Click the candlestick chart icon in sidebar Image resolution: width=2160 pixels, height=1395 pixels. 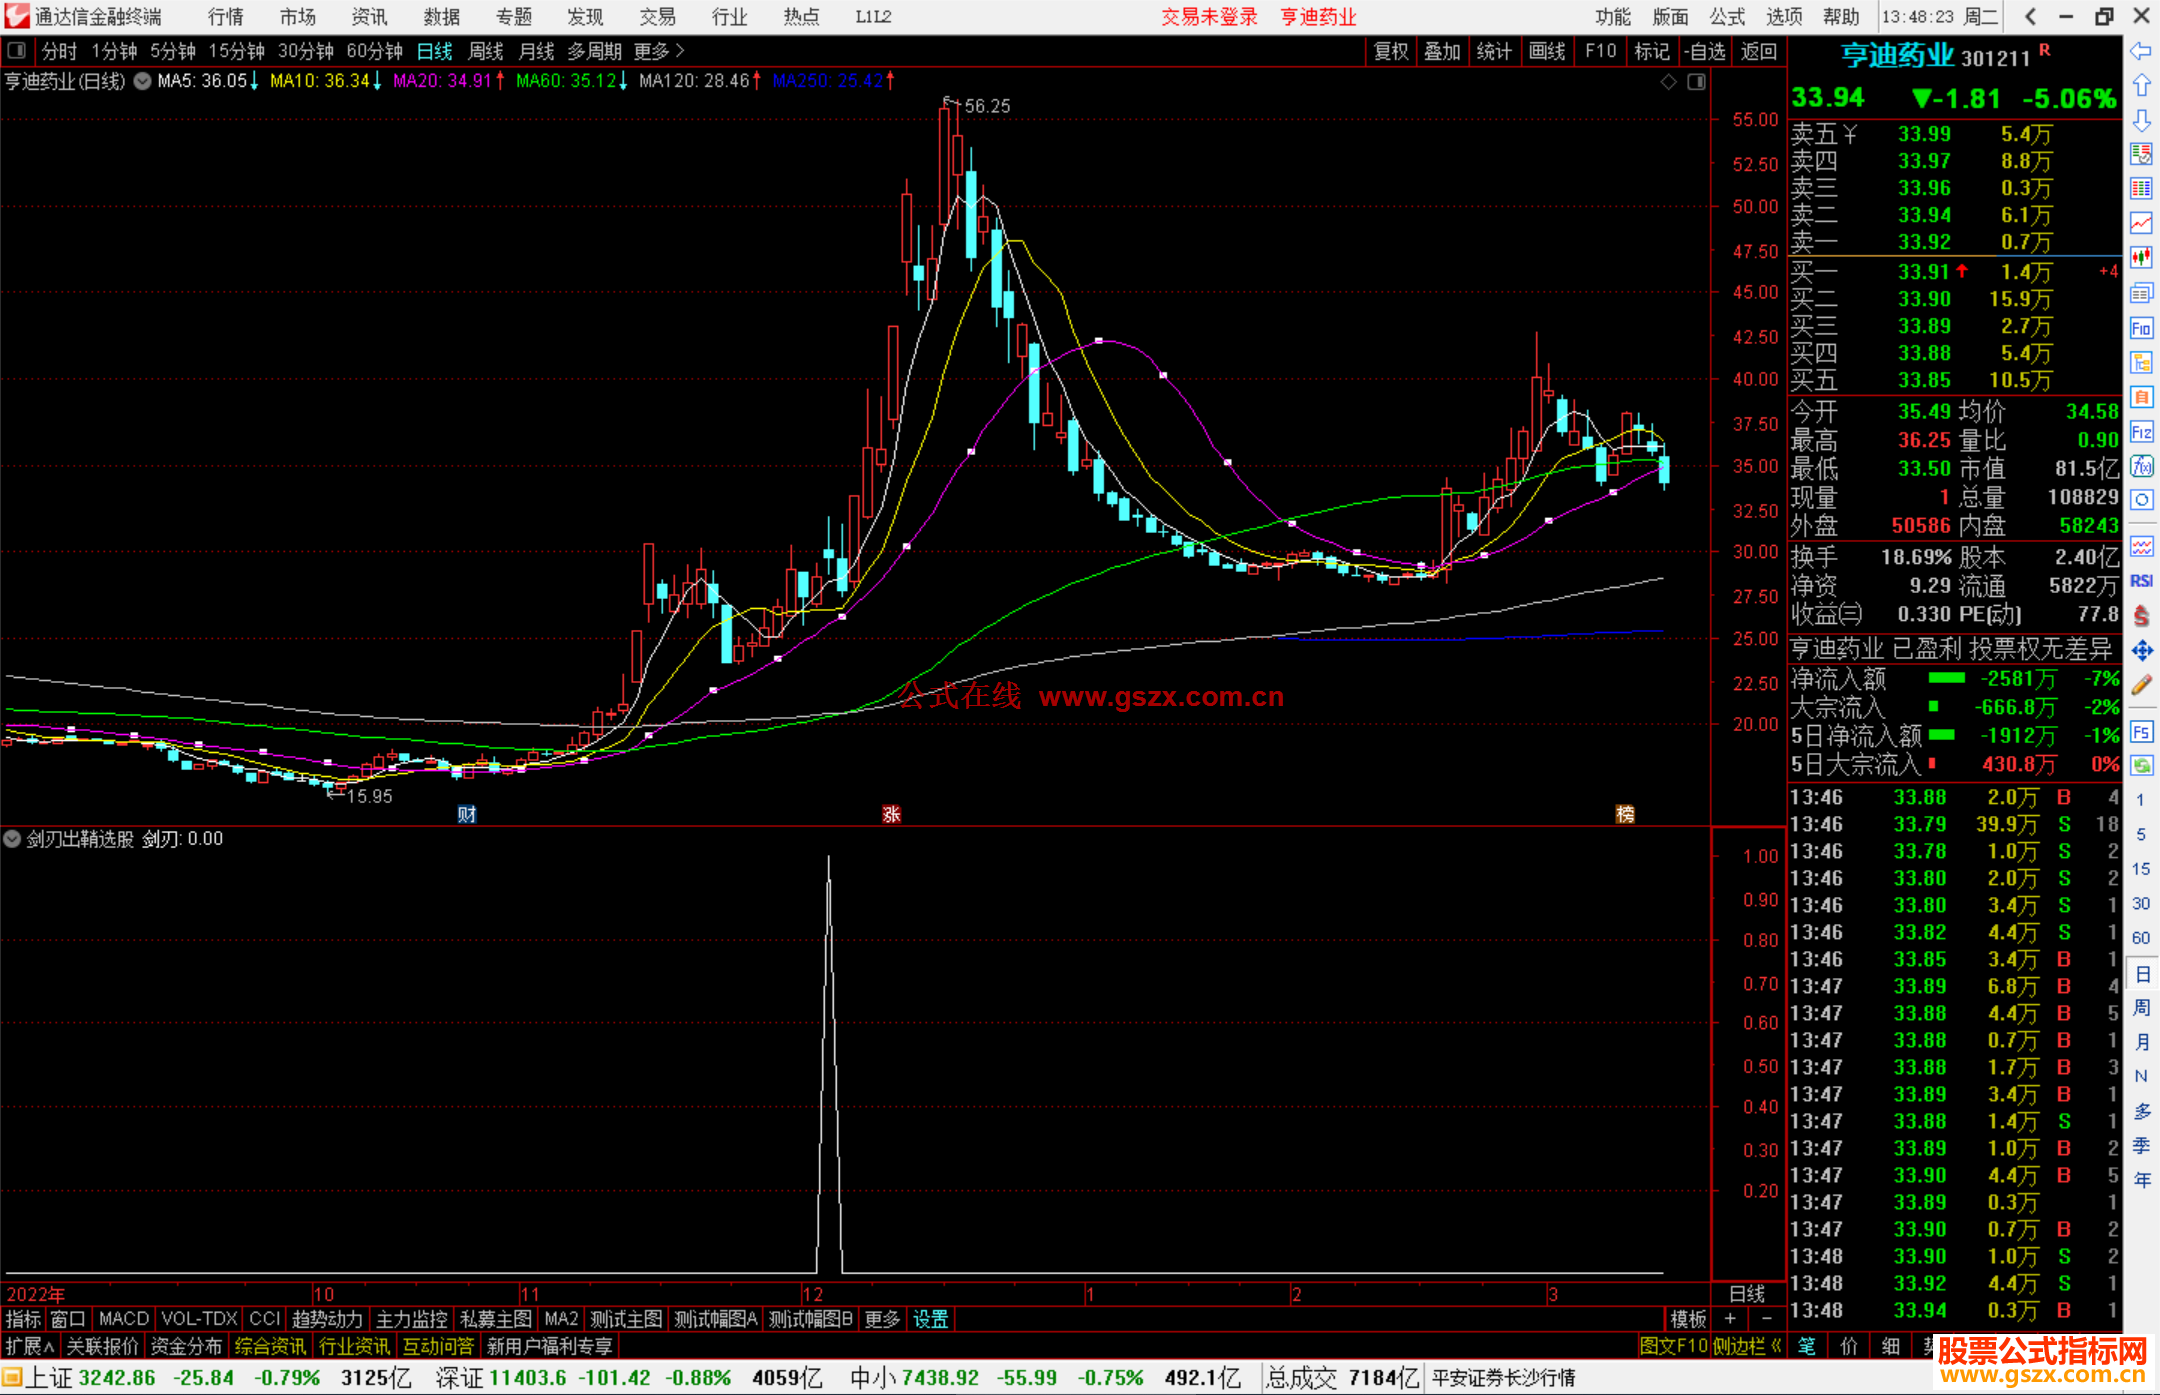click(x=2141, y=258)
